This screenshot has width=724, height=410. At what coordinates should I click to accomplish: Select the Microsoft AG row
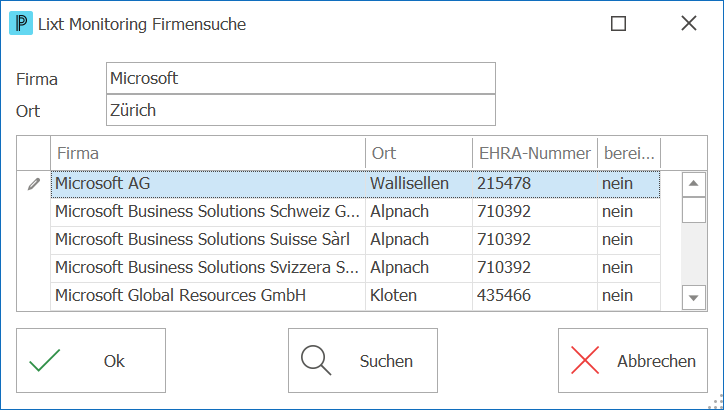click(356, 184)
